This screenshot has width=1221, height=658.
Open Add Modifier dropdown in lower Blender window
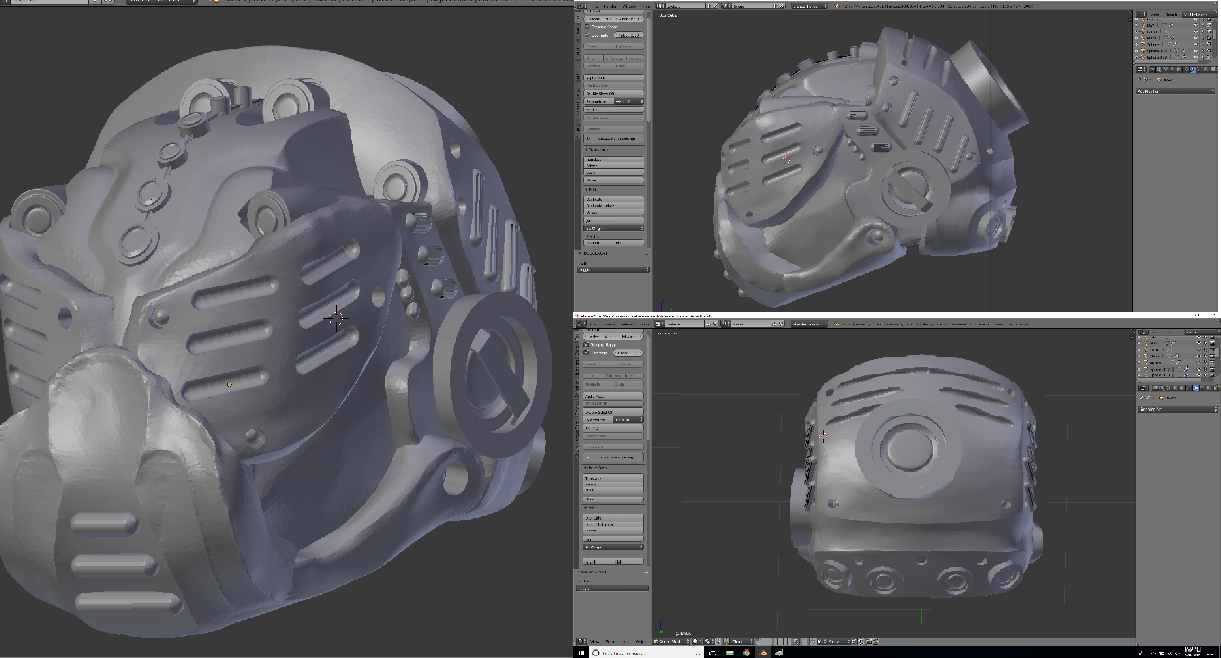pos(1178,408)
